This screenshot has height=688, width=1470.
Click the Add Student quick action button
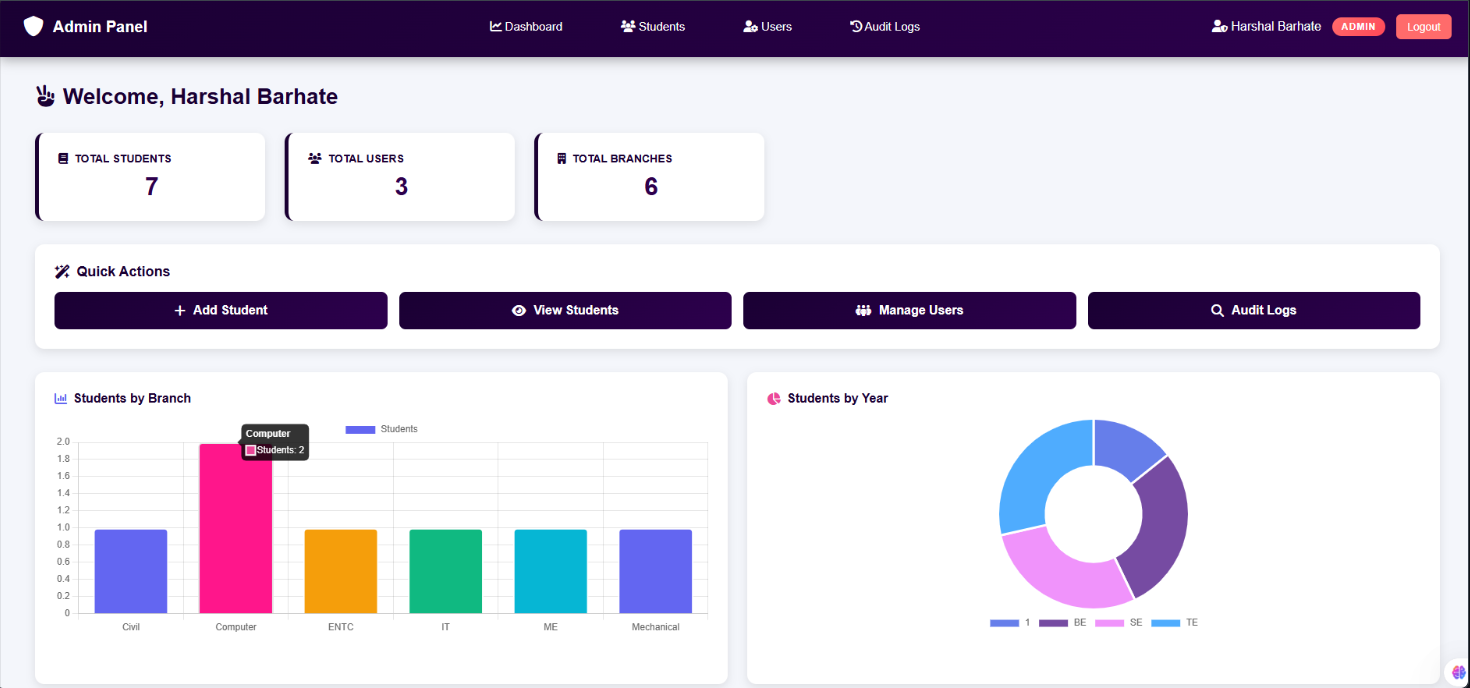pos(220,310)
